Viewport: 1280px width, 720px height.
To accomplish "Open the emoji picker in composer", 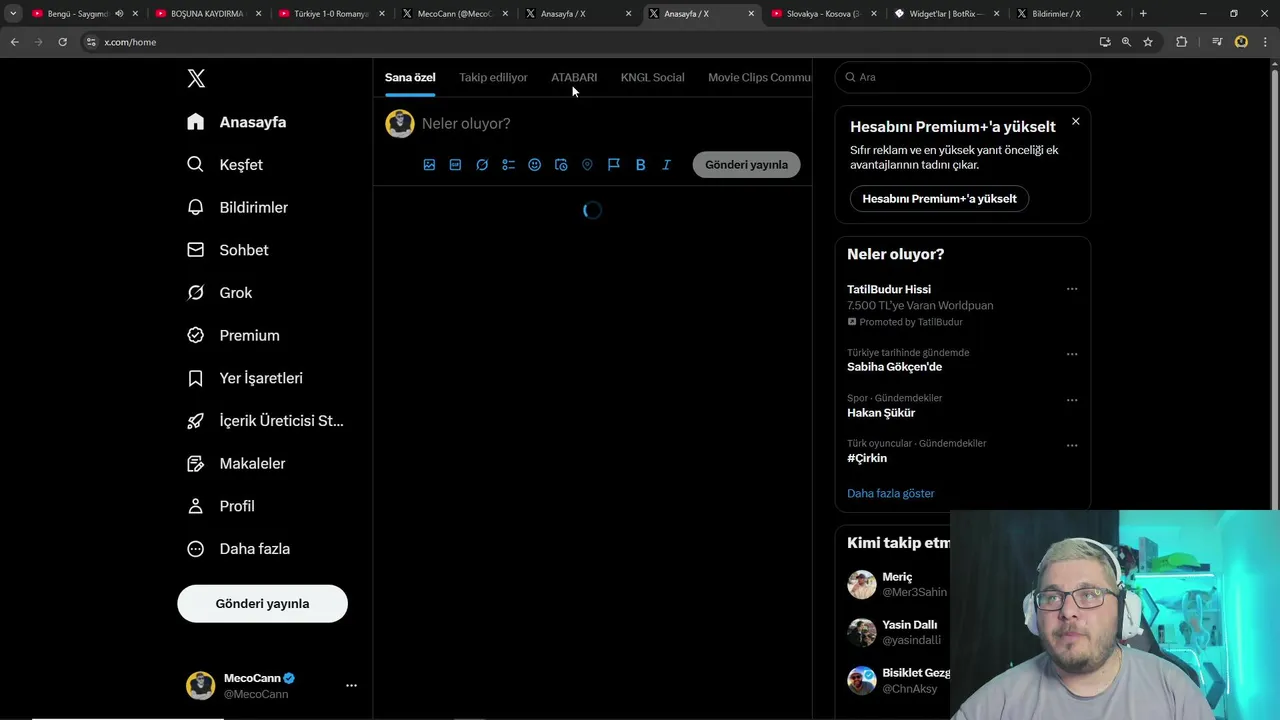I will pyautogui.click(x=534, y=165).
